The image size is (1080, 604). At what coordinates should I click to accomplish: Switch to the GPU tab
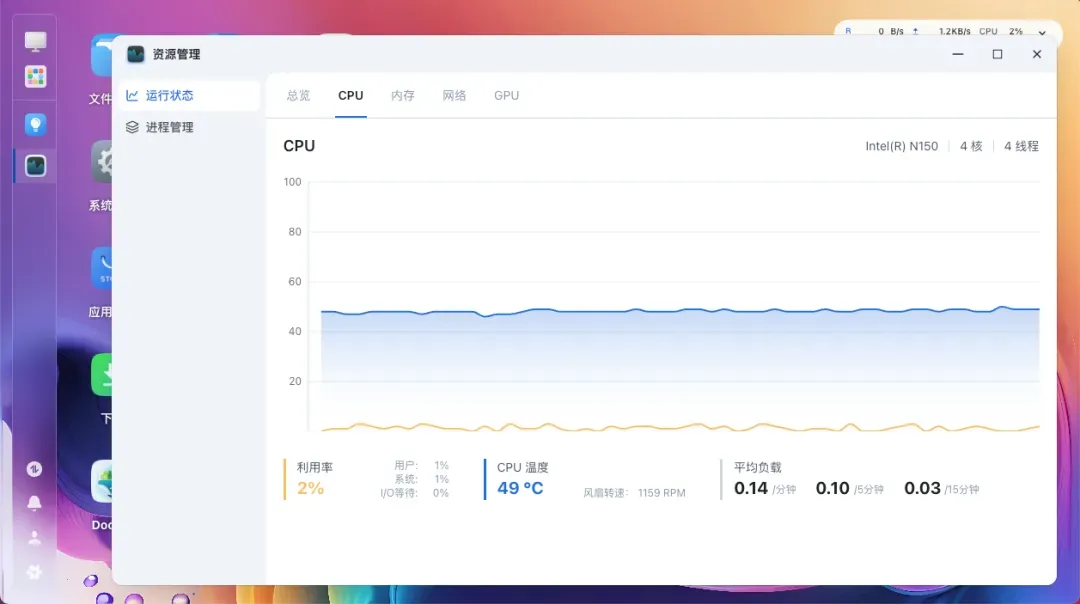coord(506,96)
